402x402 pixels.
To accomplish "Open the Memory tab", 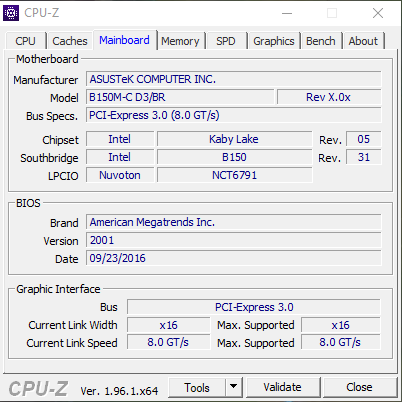I will tap(180, 41).
